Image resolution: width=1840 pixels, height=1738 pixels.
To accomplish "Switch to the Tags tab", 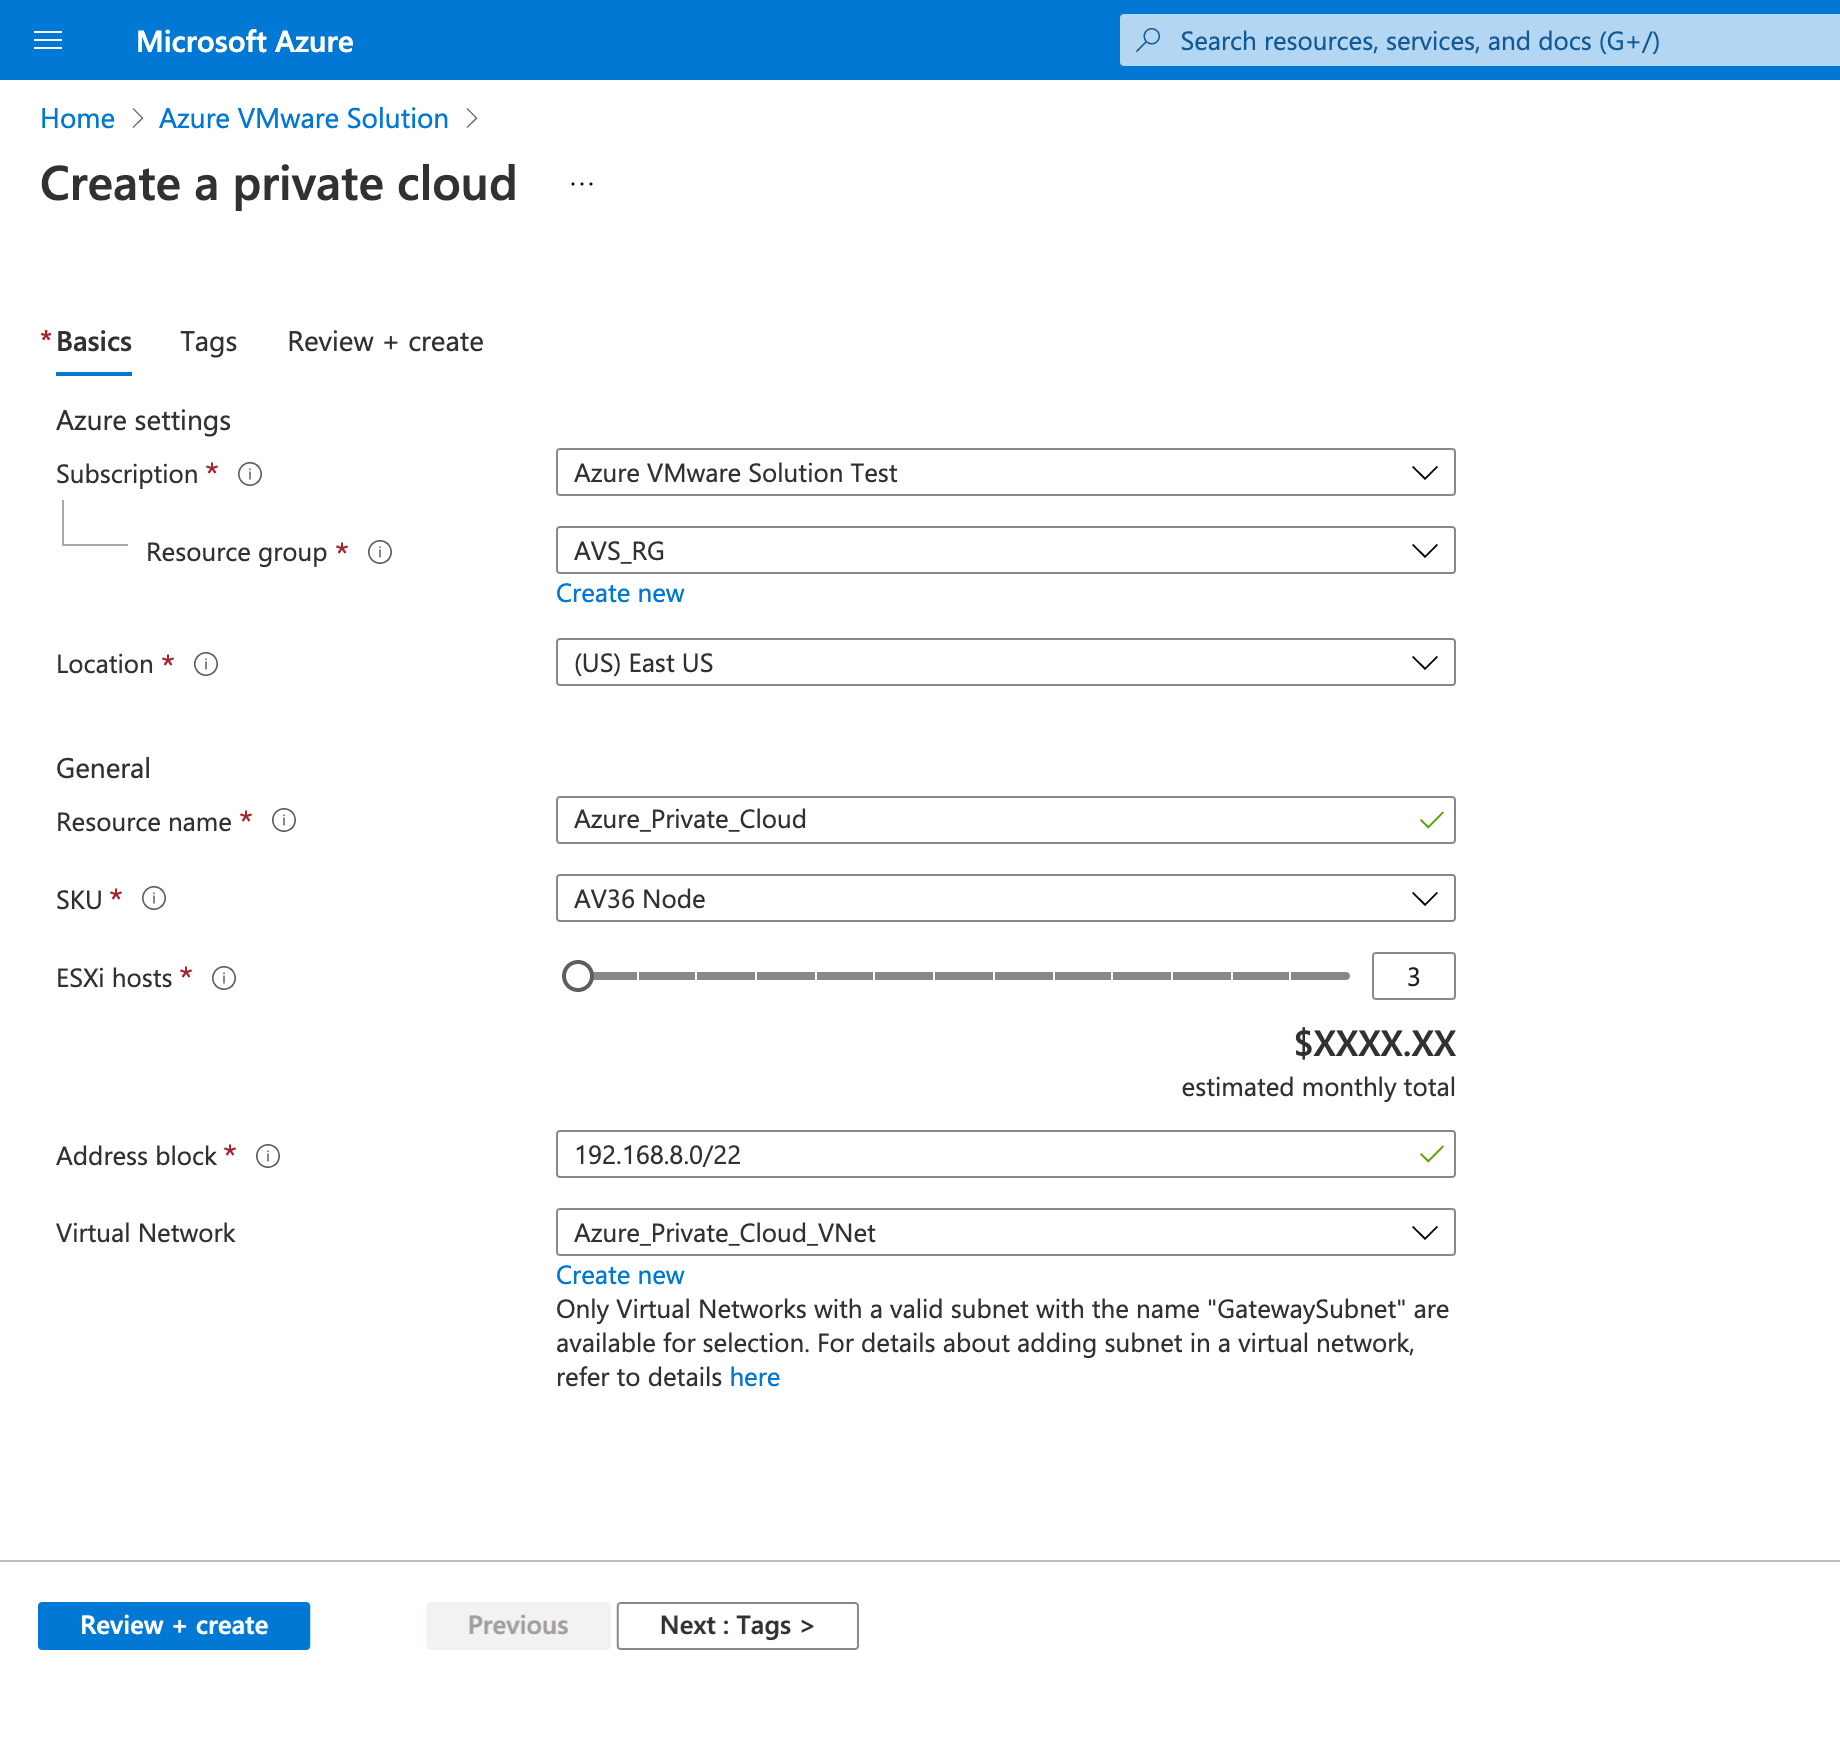I will point(208,342).
